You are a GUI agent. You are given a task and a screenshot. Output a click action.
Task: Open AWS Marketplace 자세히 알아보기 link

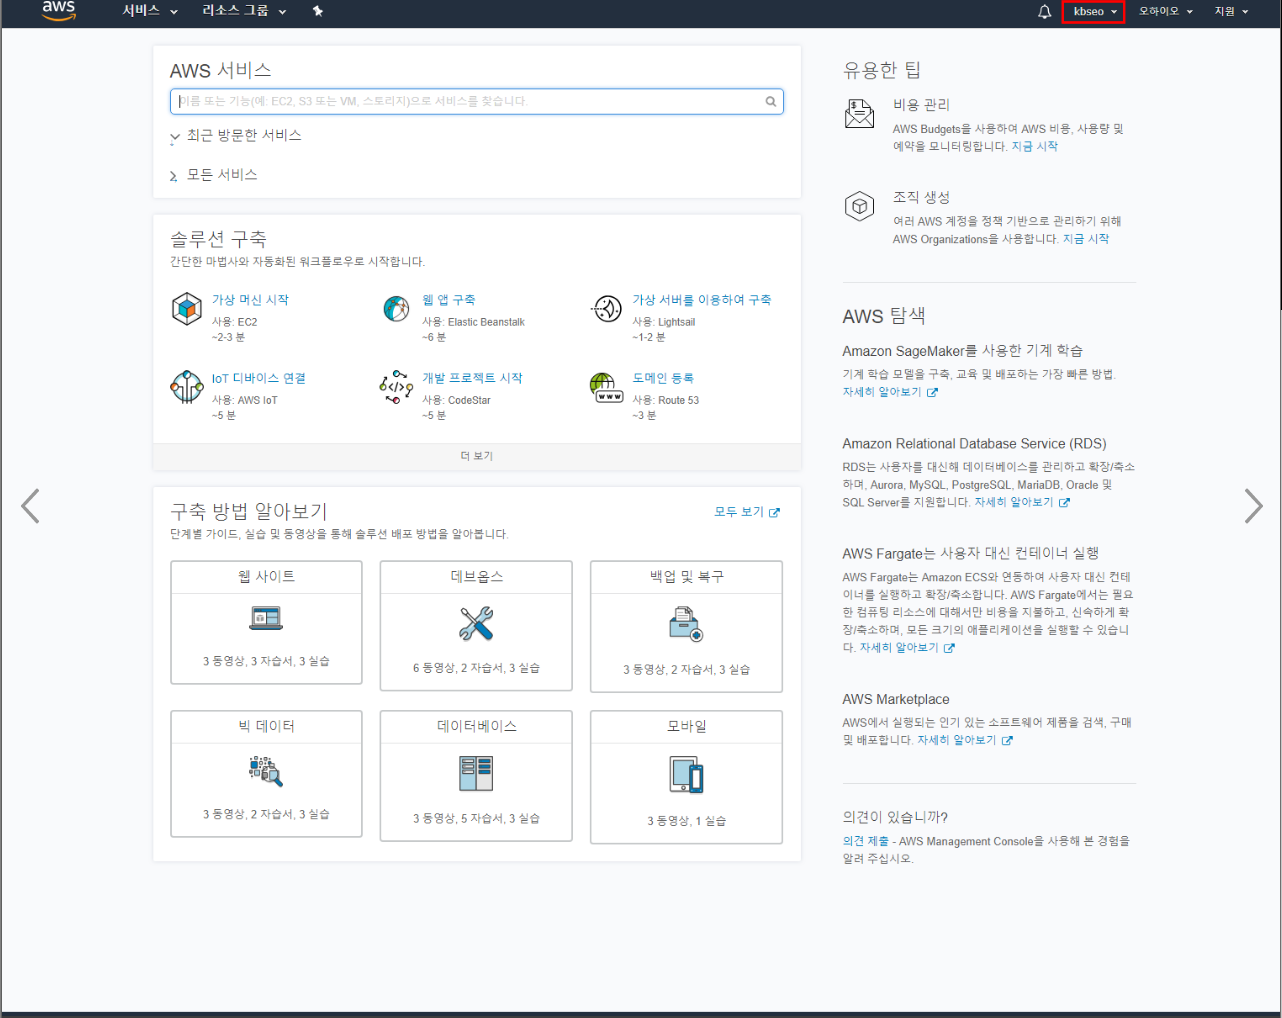(965, 740)
